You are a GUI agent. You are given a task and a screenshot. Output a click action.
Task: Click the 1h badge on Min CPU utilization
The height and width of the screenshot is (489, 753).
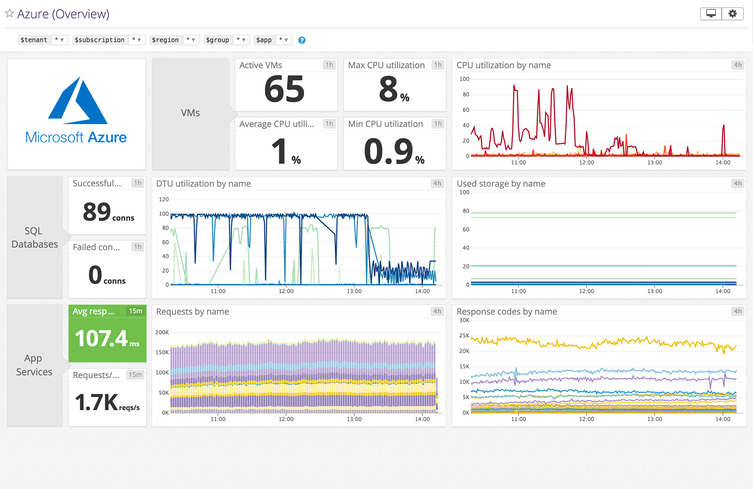[437, 124]
